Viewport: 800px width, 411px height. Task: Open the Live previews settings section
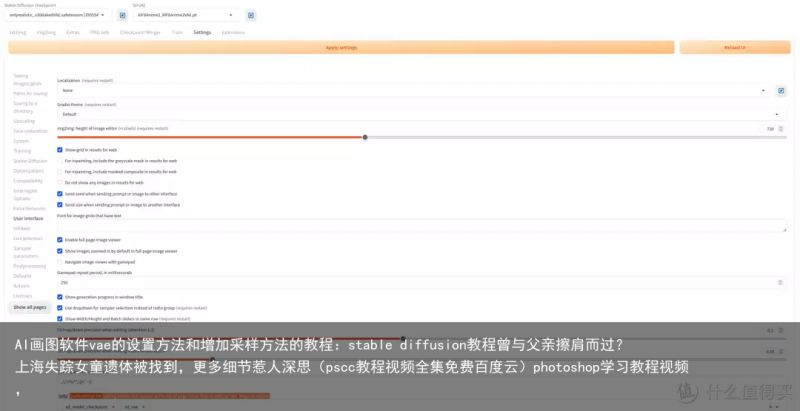coord(28,238)
